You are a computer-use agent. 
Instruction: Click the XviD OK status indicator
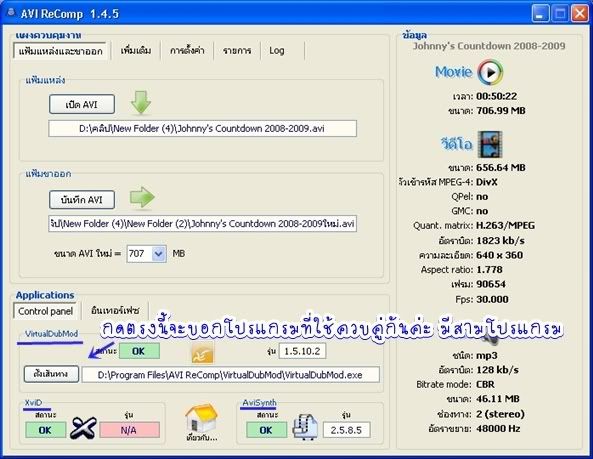tap(45, 430)
